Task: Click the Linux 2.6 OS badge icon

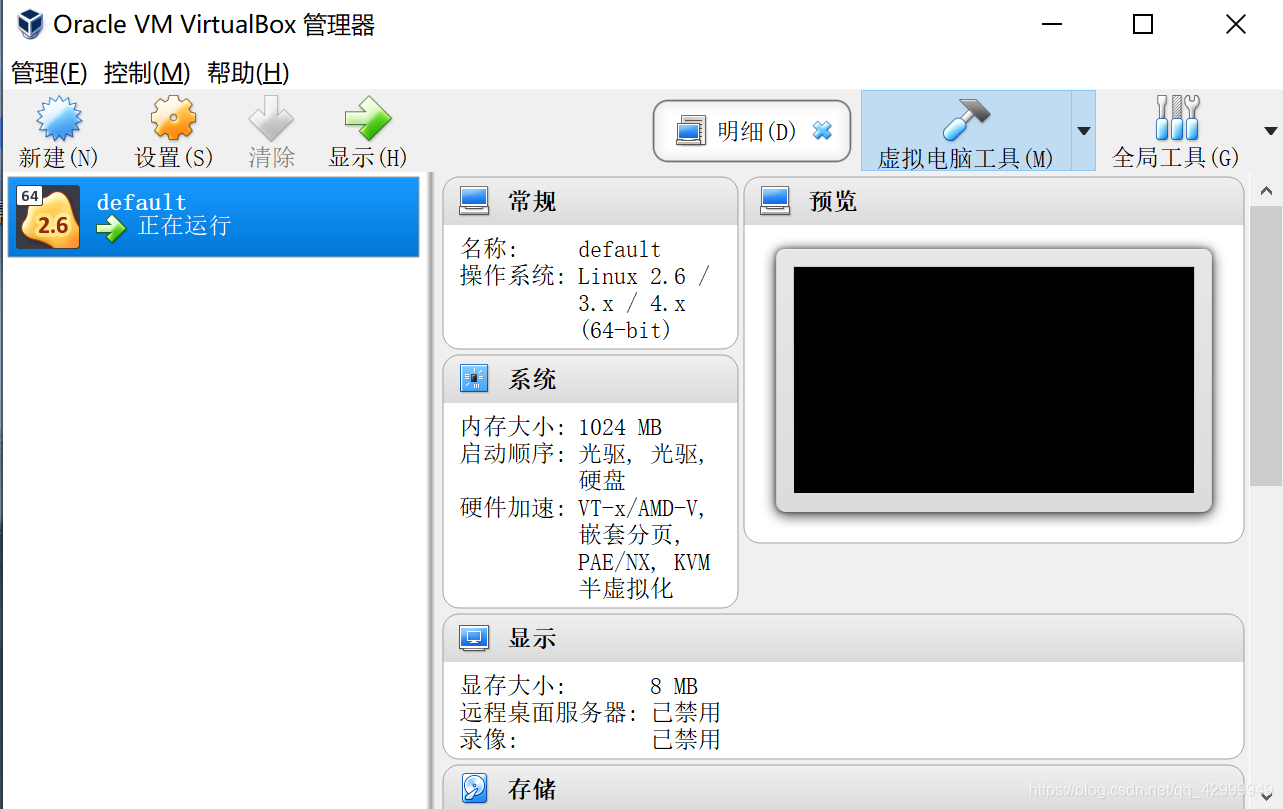Action: [47, 217]
